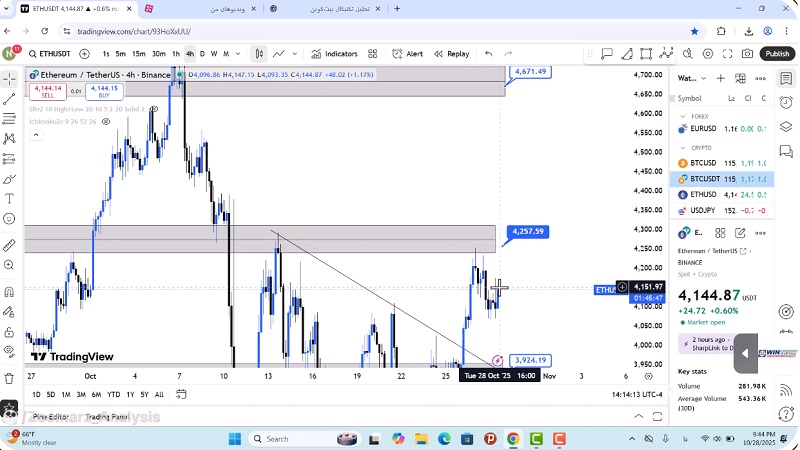Hide the Ichimoku indicator via eye icon
Screen dimensions: 800x450
[x=107, y=122]
